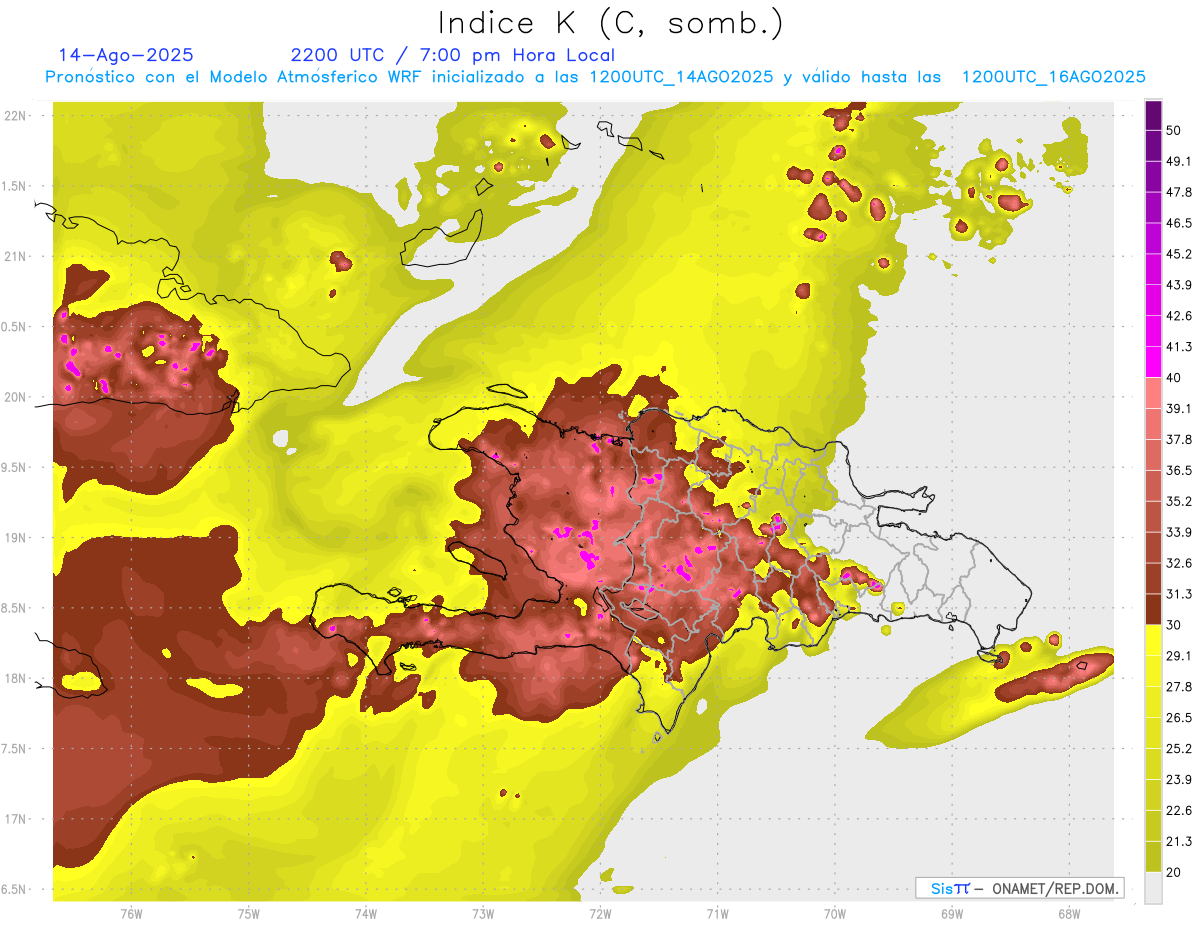Click the colorbar value '49.1'

tap(1179, 161)
